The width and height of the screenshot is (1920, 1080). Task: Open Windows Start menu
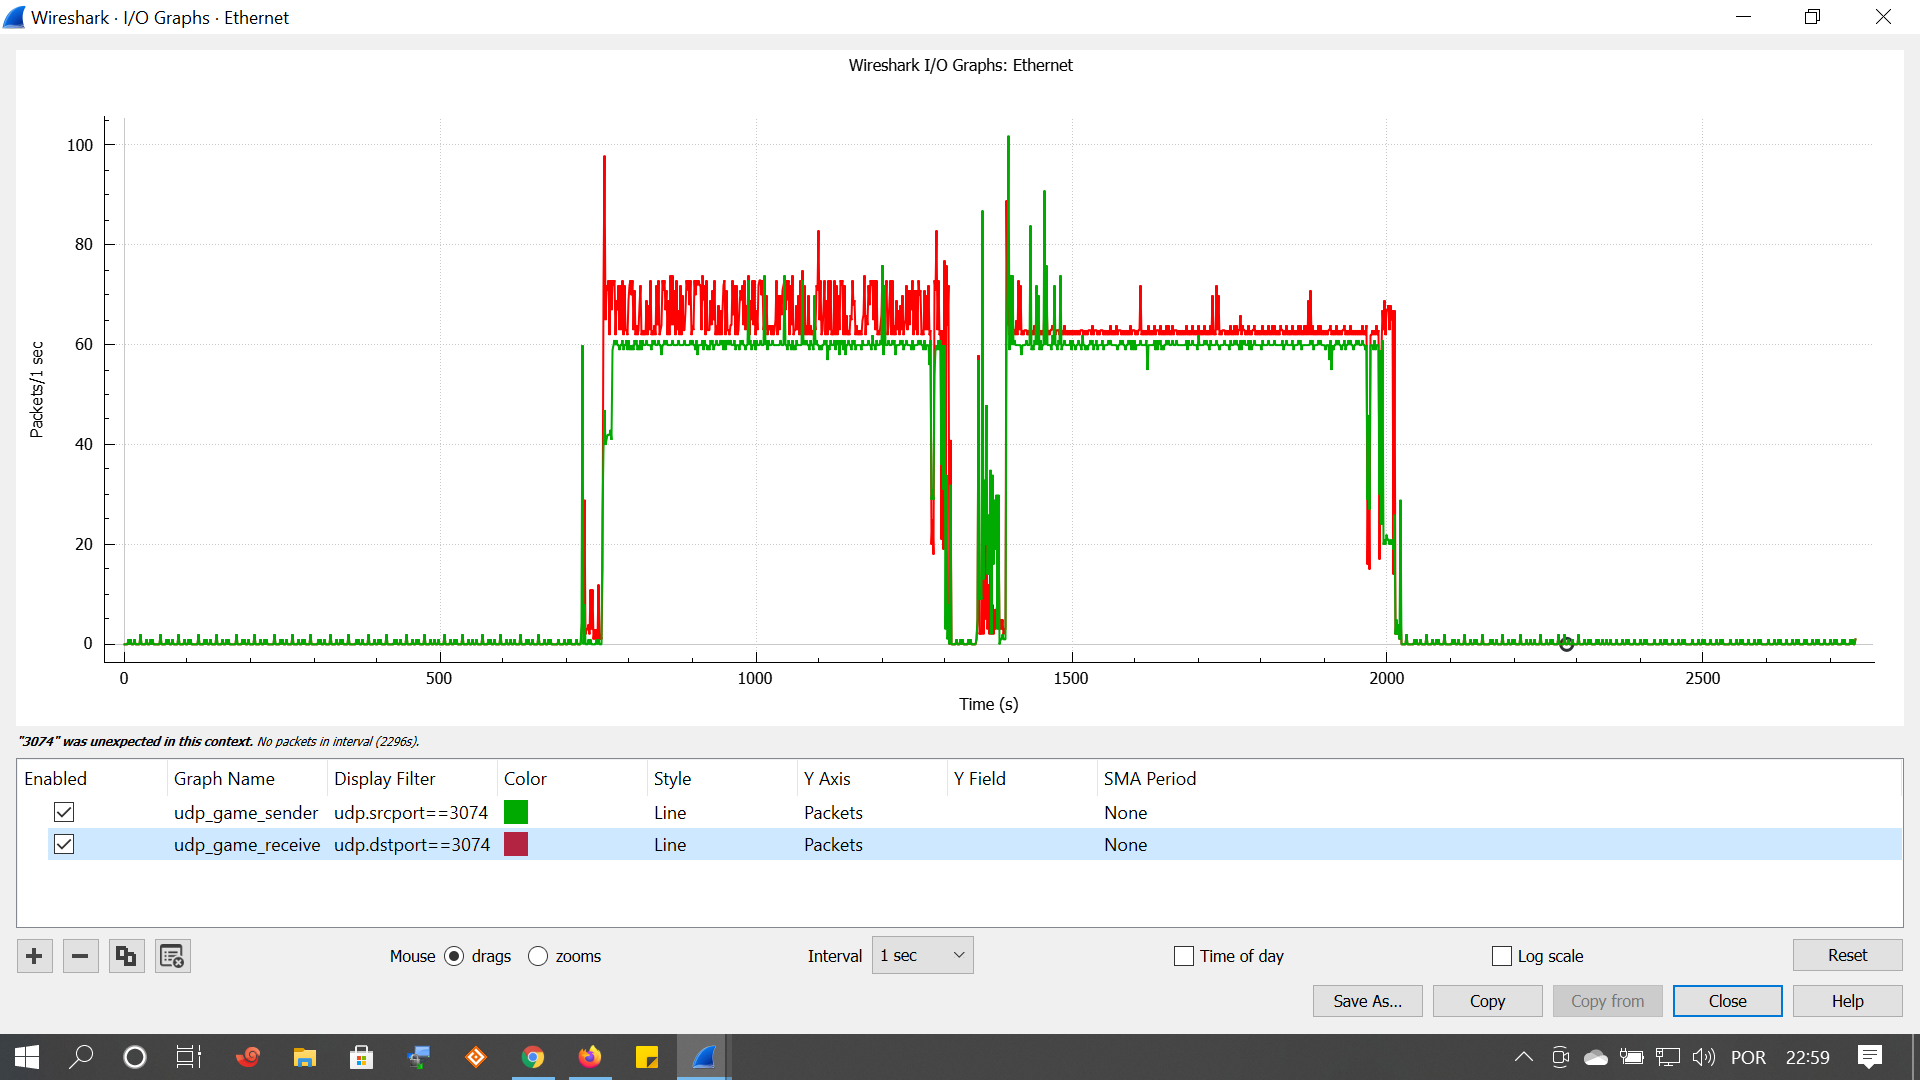point(27,1057)
